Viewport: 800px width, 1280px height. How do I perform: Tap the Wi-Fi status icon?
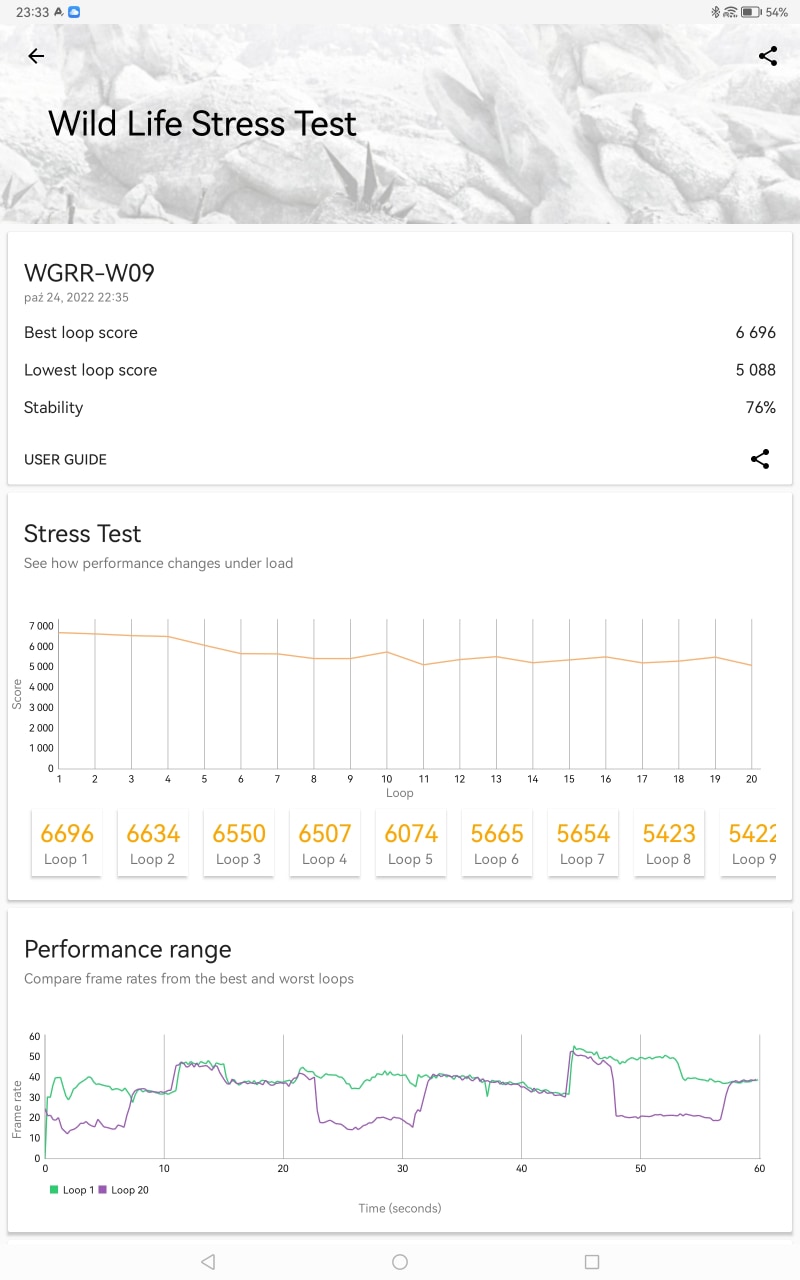[x=730, y=12]
